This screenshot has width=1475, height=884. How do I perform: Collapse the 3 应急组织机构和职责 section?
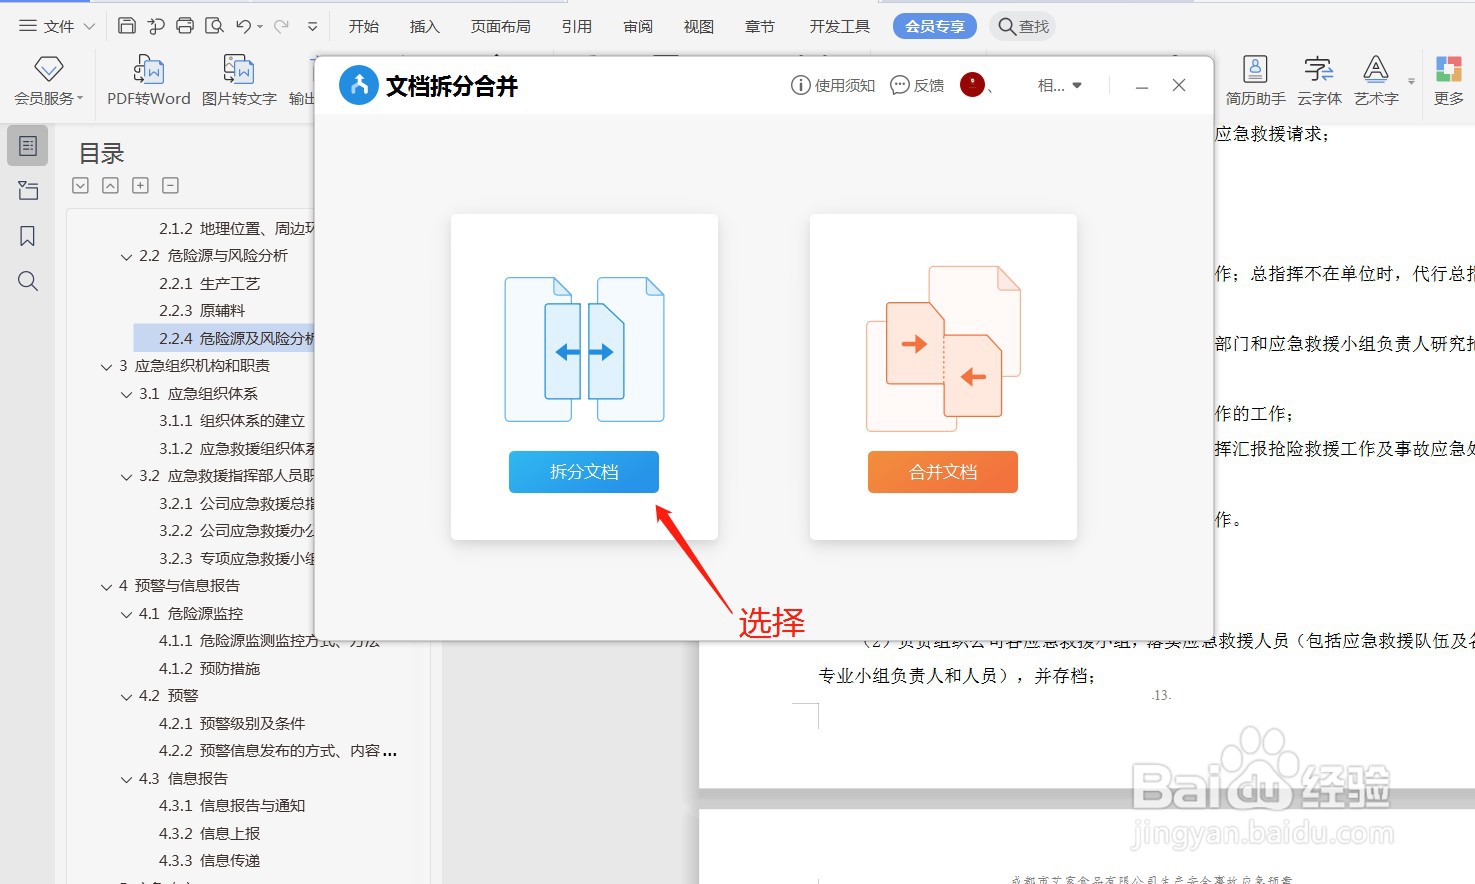[x=107, y=365]
